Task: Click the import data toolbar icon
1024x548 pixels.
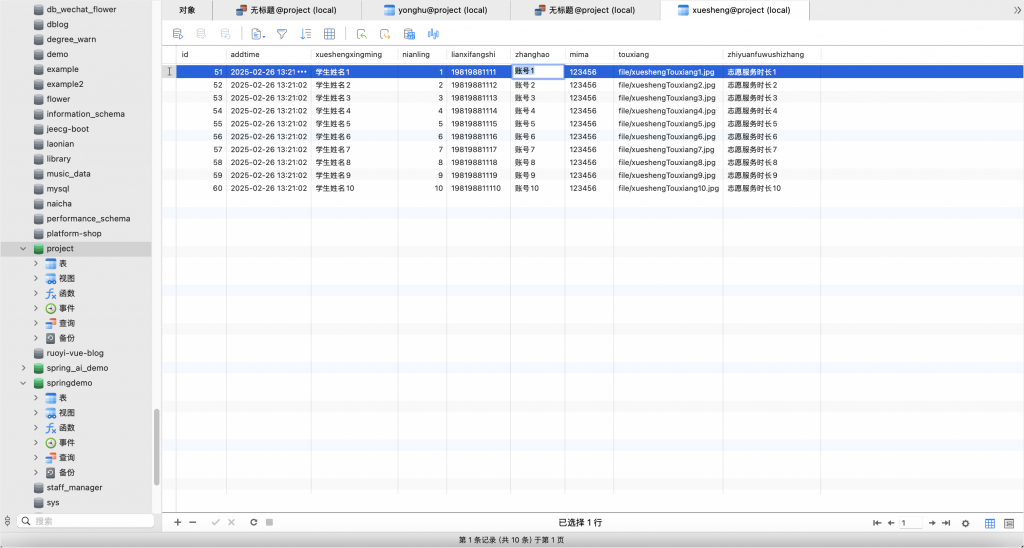Action: (x=361, y=34)
